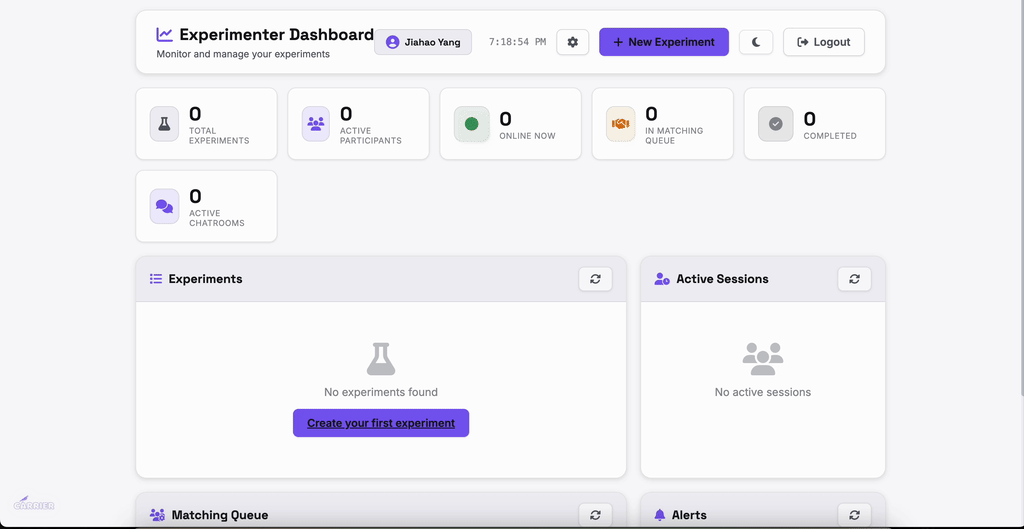
Task: Click the TOTAL EXPERIMENTS label
Action: [x=219, y=136]
